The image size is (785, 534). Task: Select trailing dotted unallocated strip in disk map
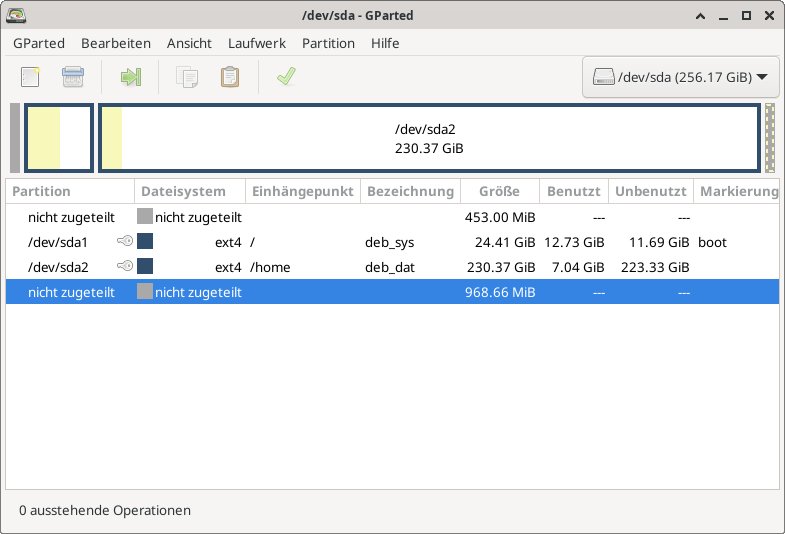(770, 138)
